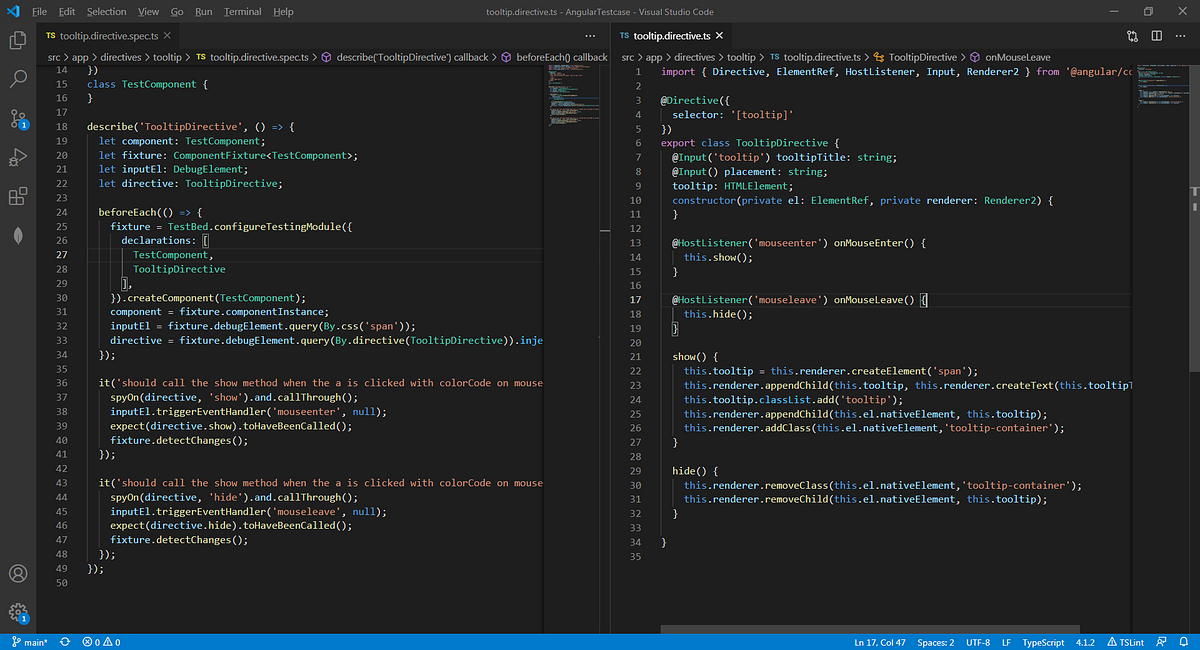
Task: Click the Open Changes compare icon
Action: [x=1132, y=36]
